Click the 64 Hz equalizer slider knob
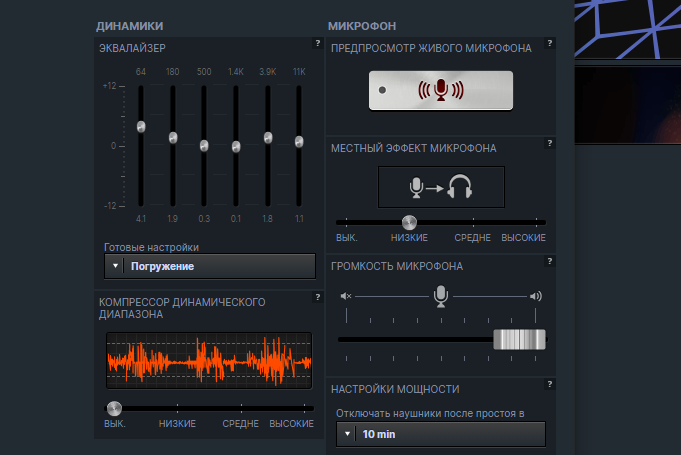Image resolution: width=681 pixels, height=455 pixels. 141,127
